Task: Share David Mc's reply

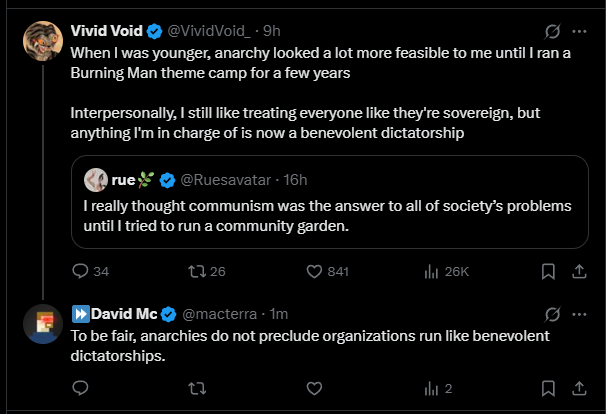Action: coord(579,388)
